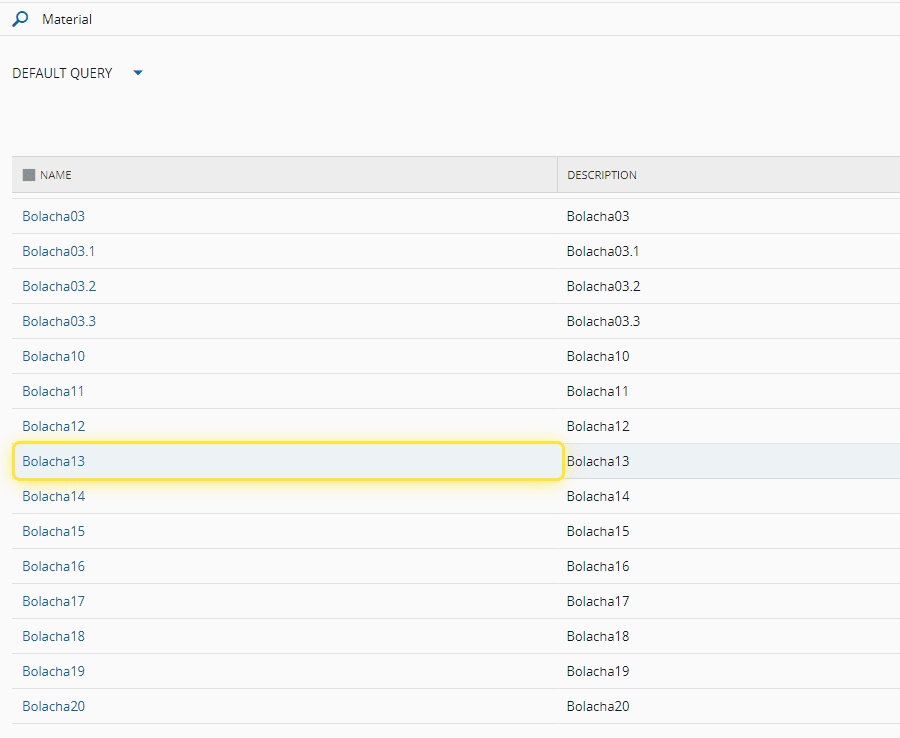900x738 pixels.
Task: Select the Bolacha14 description cell
Action: tap(728, 496)
